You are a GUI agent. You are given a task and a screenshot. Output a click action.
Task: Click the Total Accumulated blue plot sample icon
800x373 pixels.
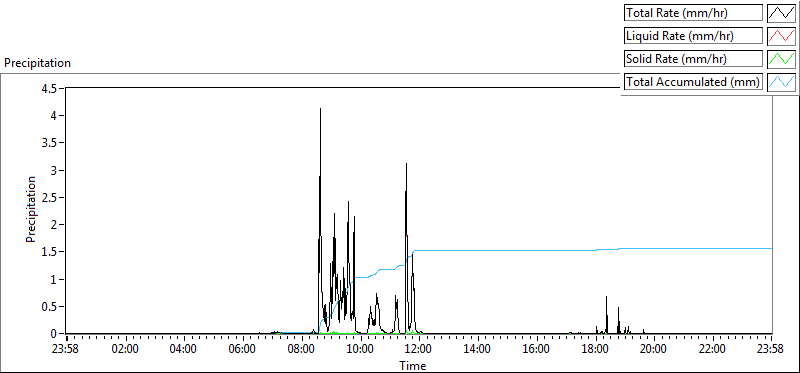pyautogui.click(x=781, y=82)
